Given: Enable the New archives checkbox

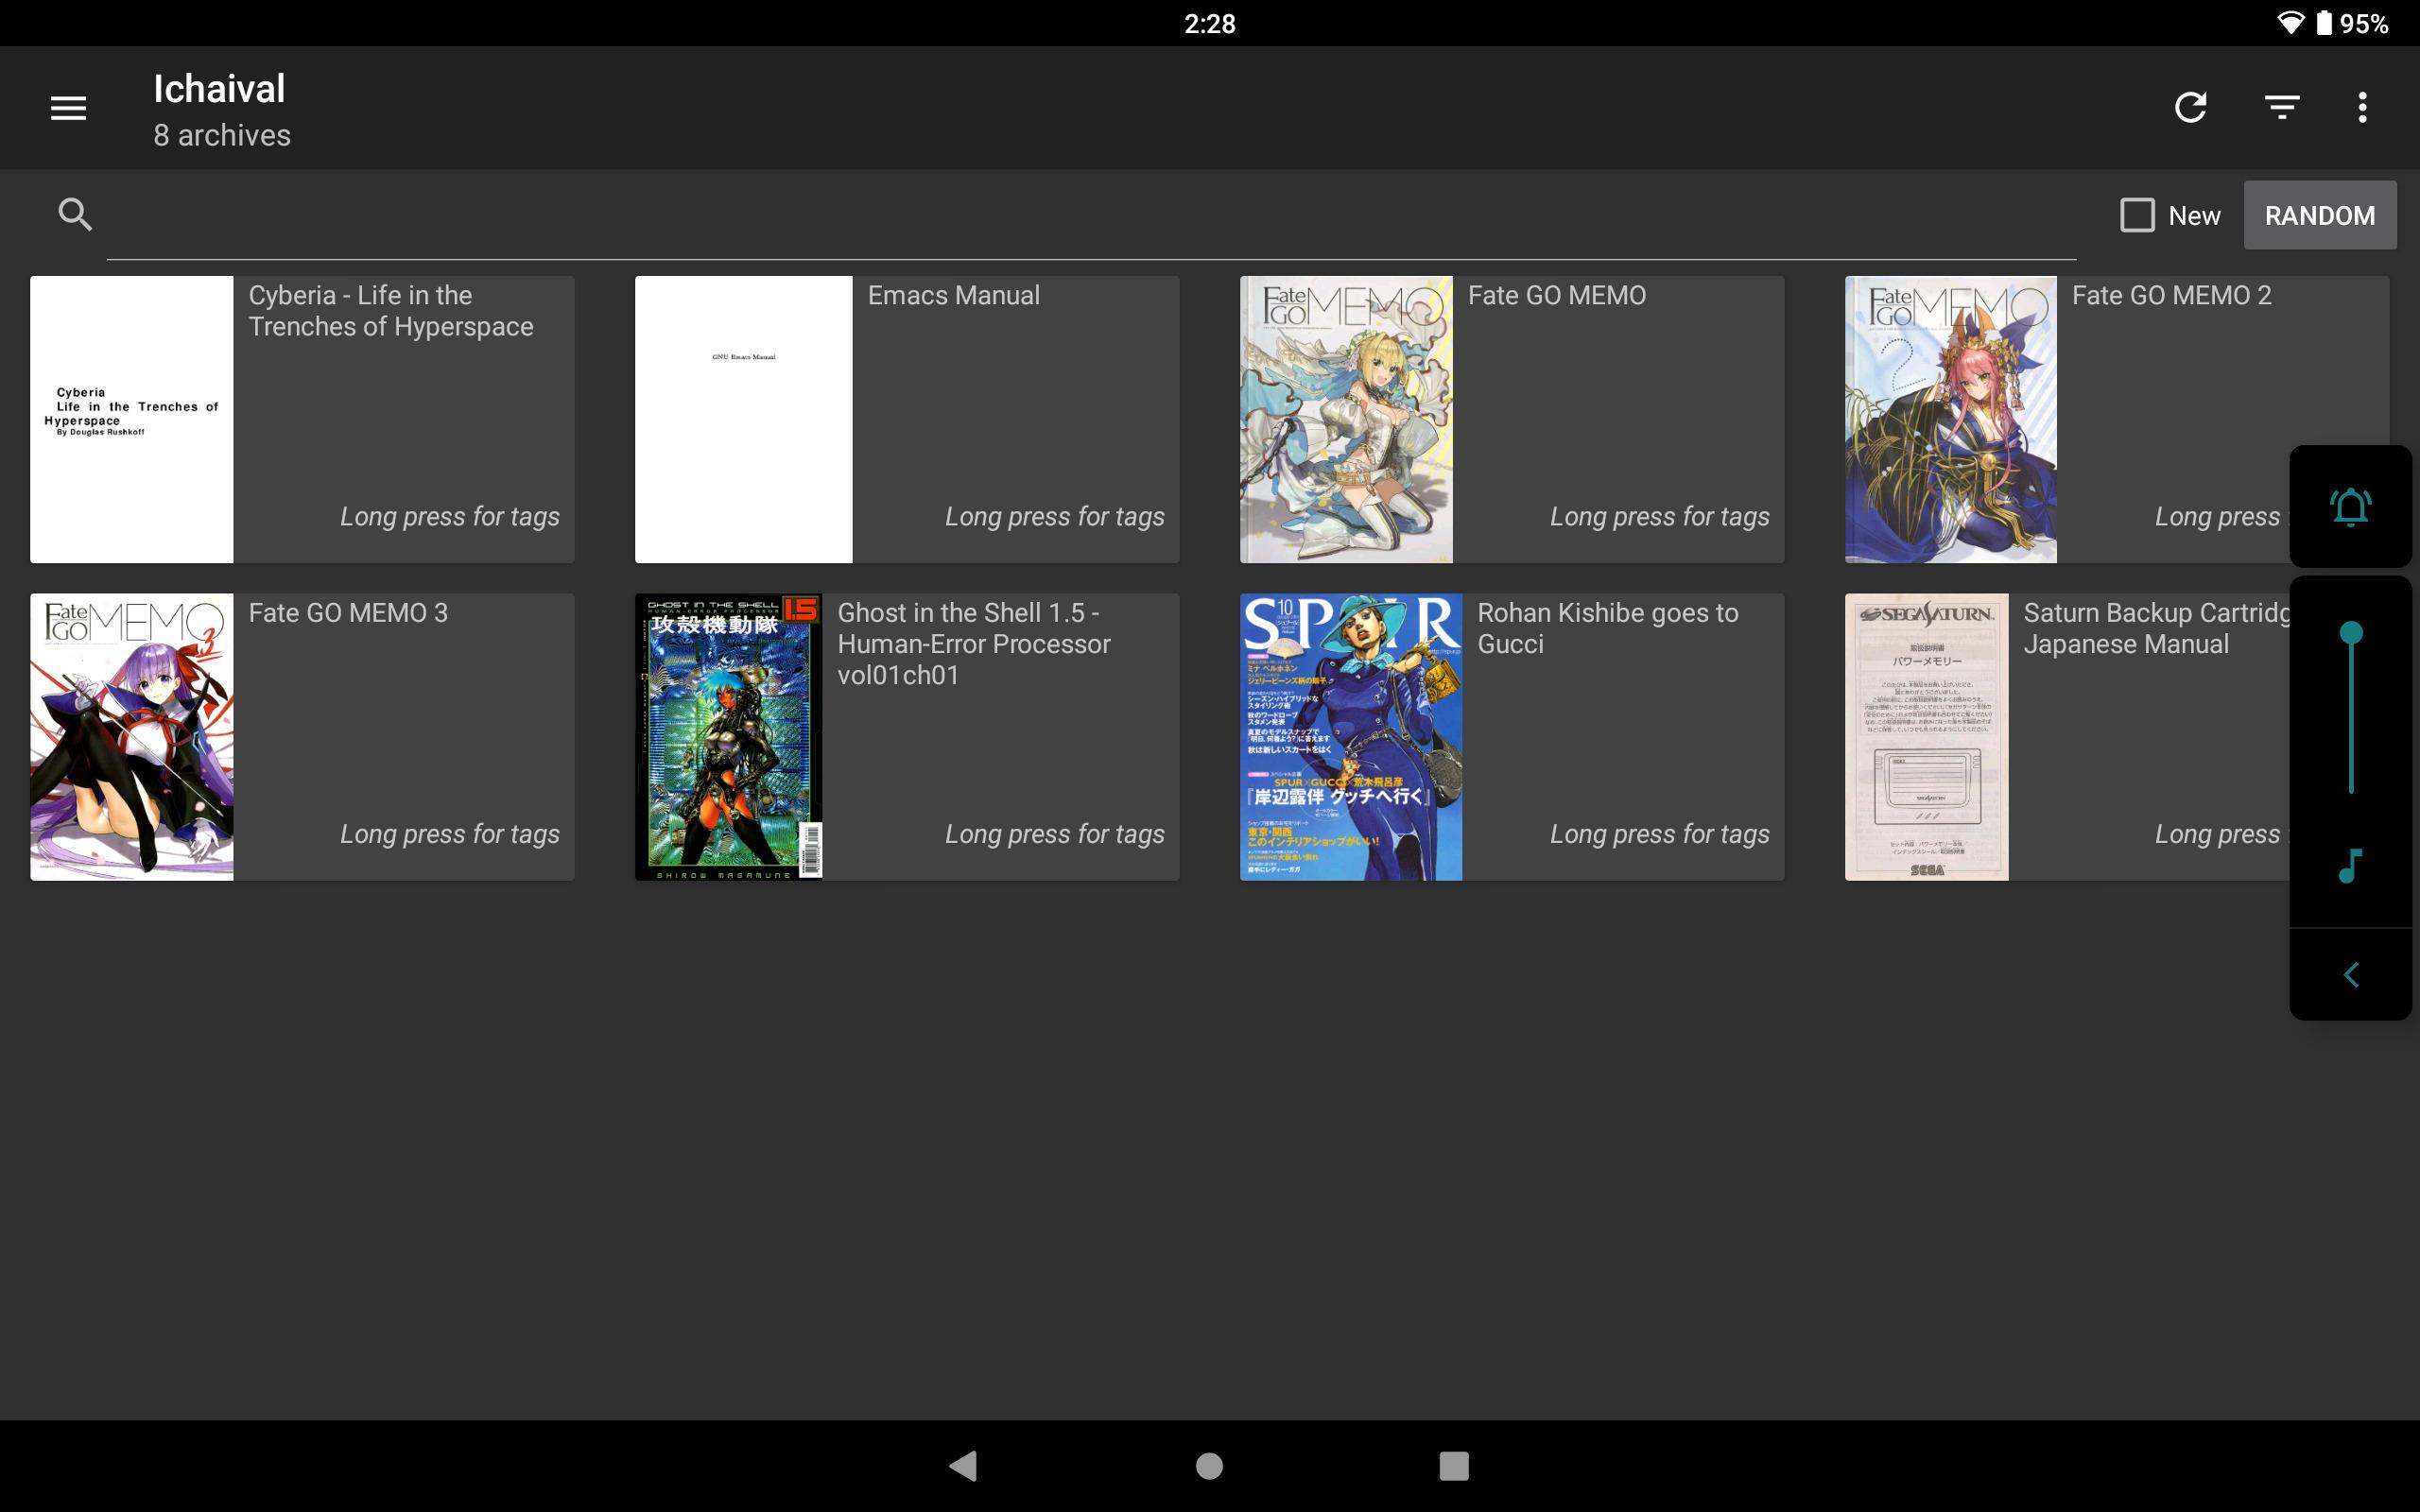Looking at the screenshot, I should pos(2137,215).
